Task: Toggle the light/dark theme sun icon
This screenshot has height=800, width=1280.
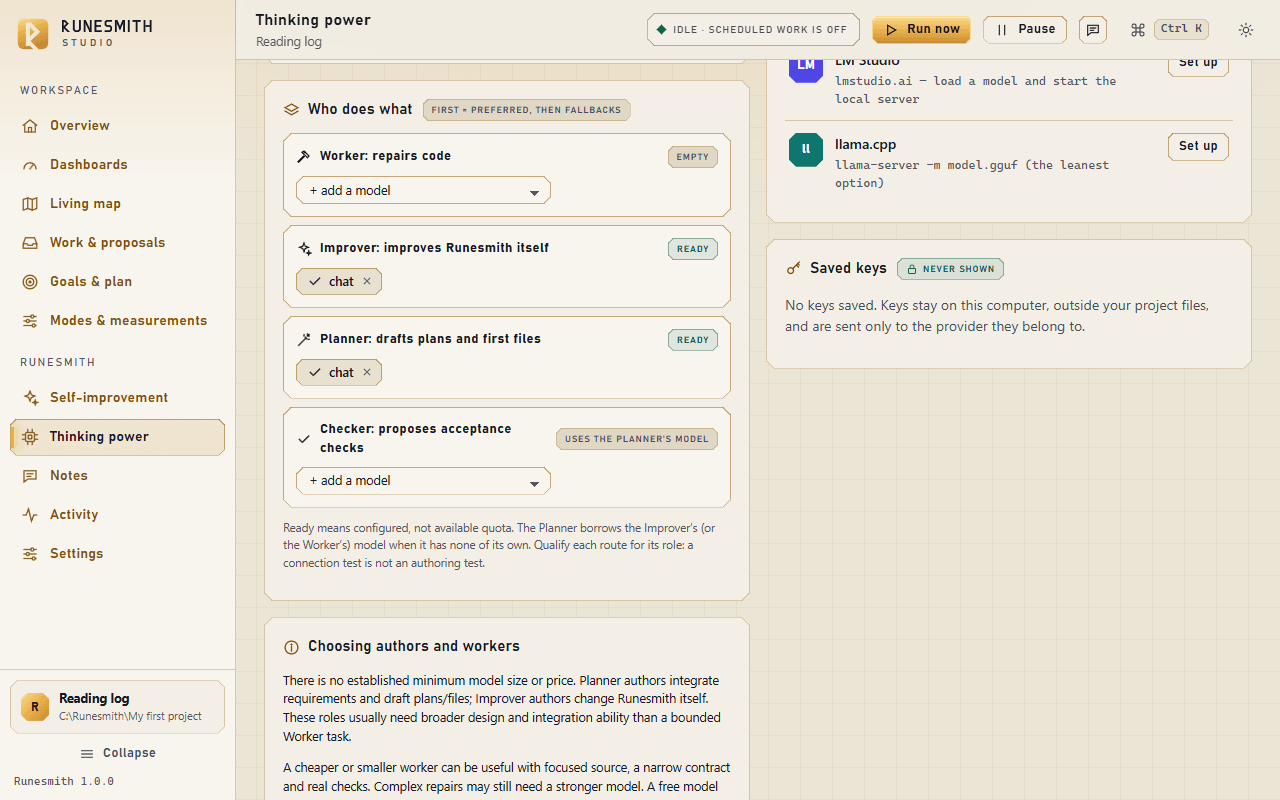Action: tap(1246, 30)
